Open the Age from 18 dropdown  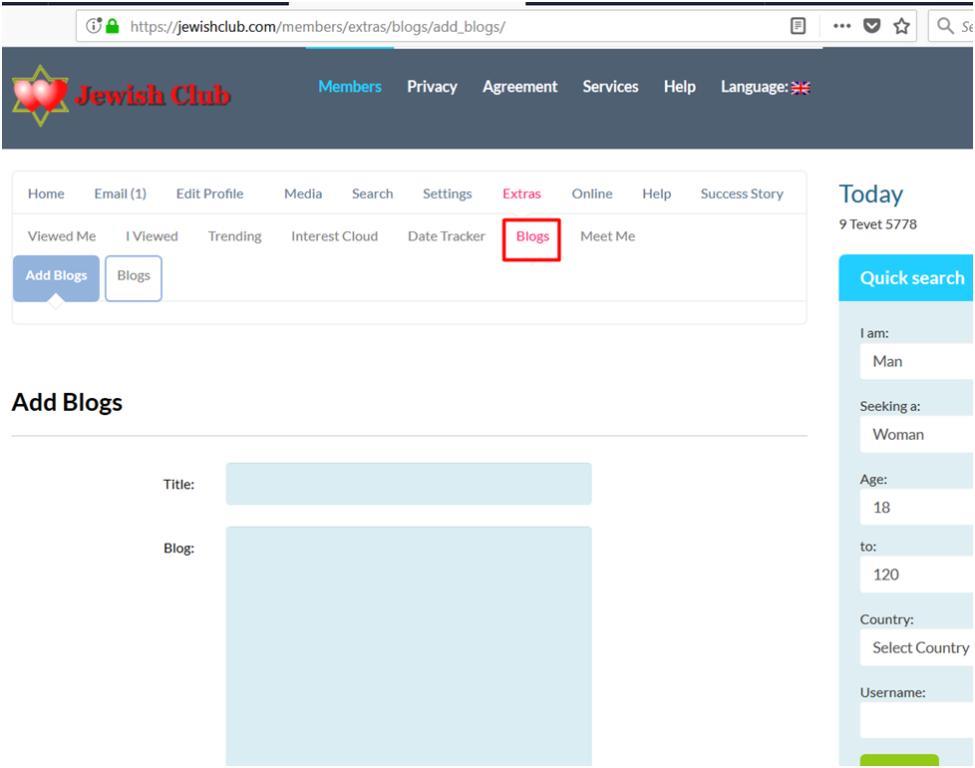coord(917,507)
